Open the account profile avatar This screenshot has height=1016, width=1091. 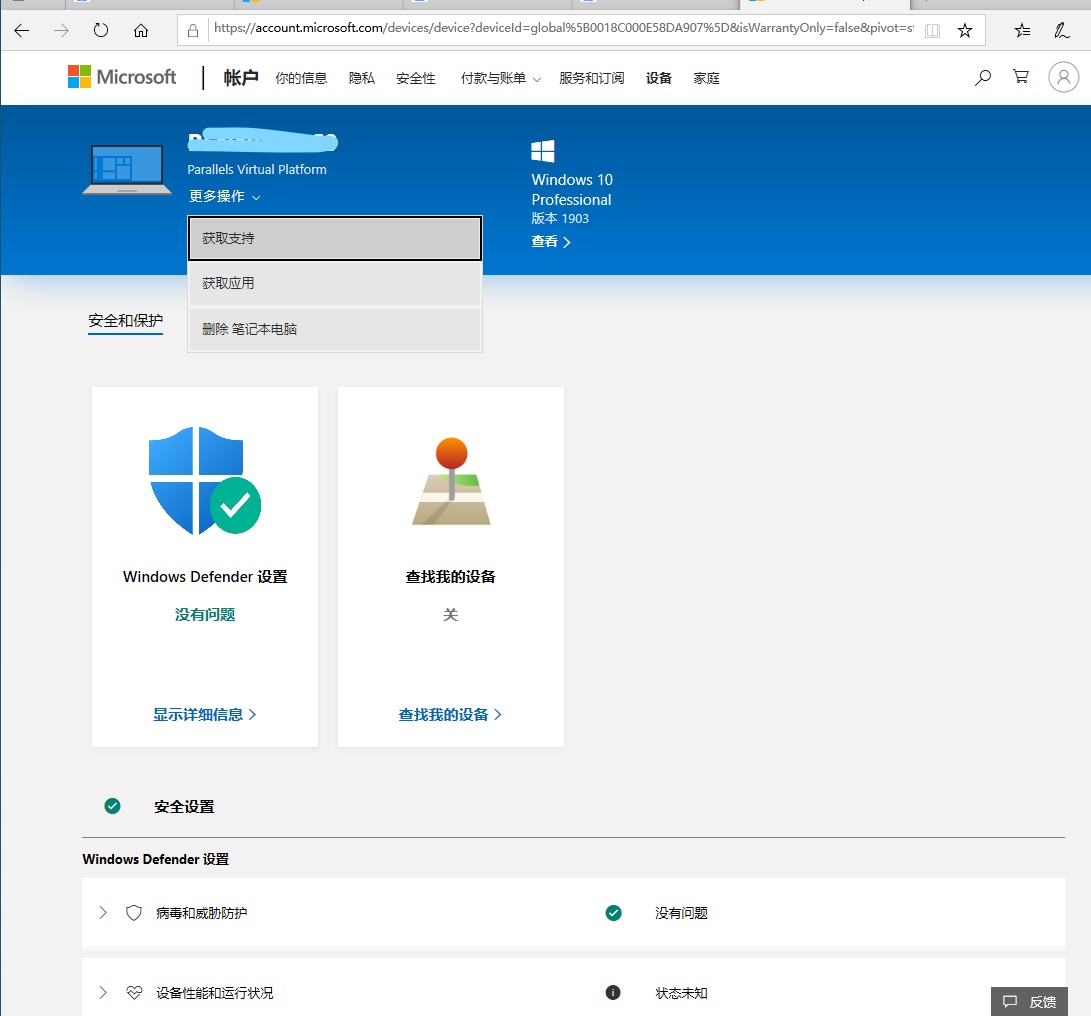pyautogui.click(x=1063, y=77)
